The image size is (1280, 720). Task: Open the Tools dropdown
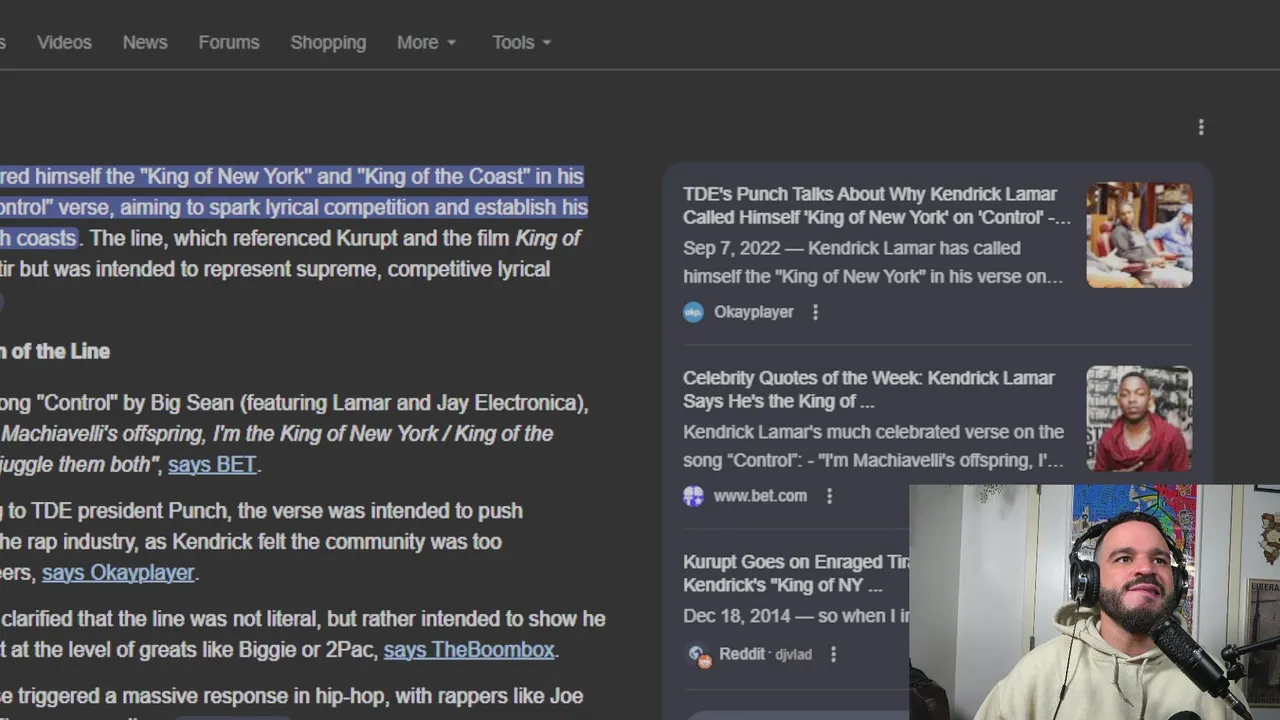[x=521, y=42]
